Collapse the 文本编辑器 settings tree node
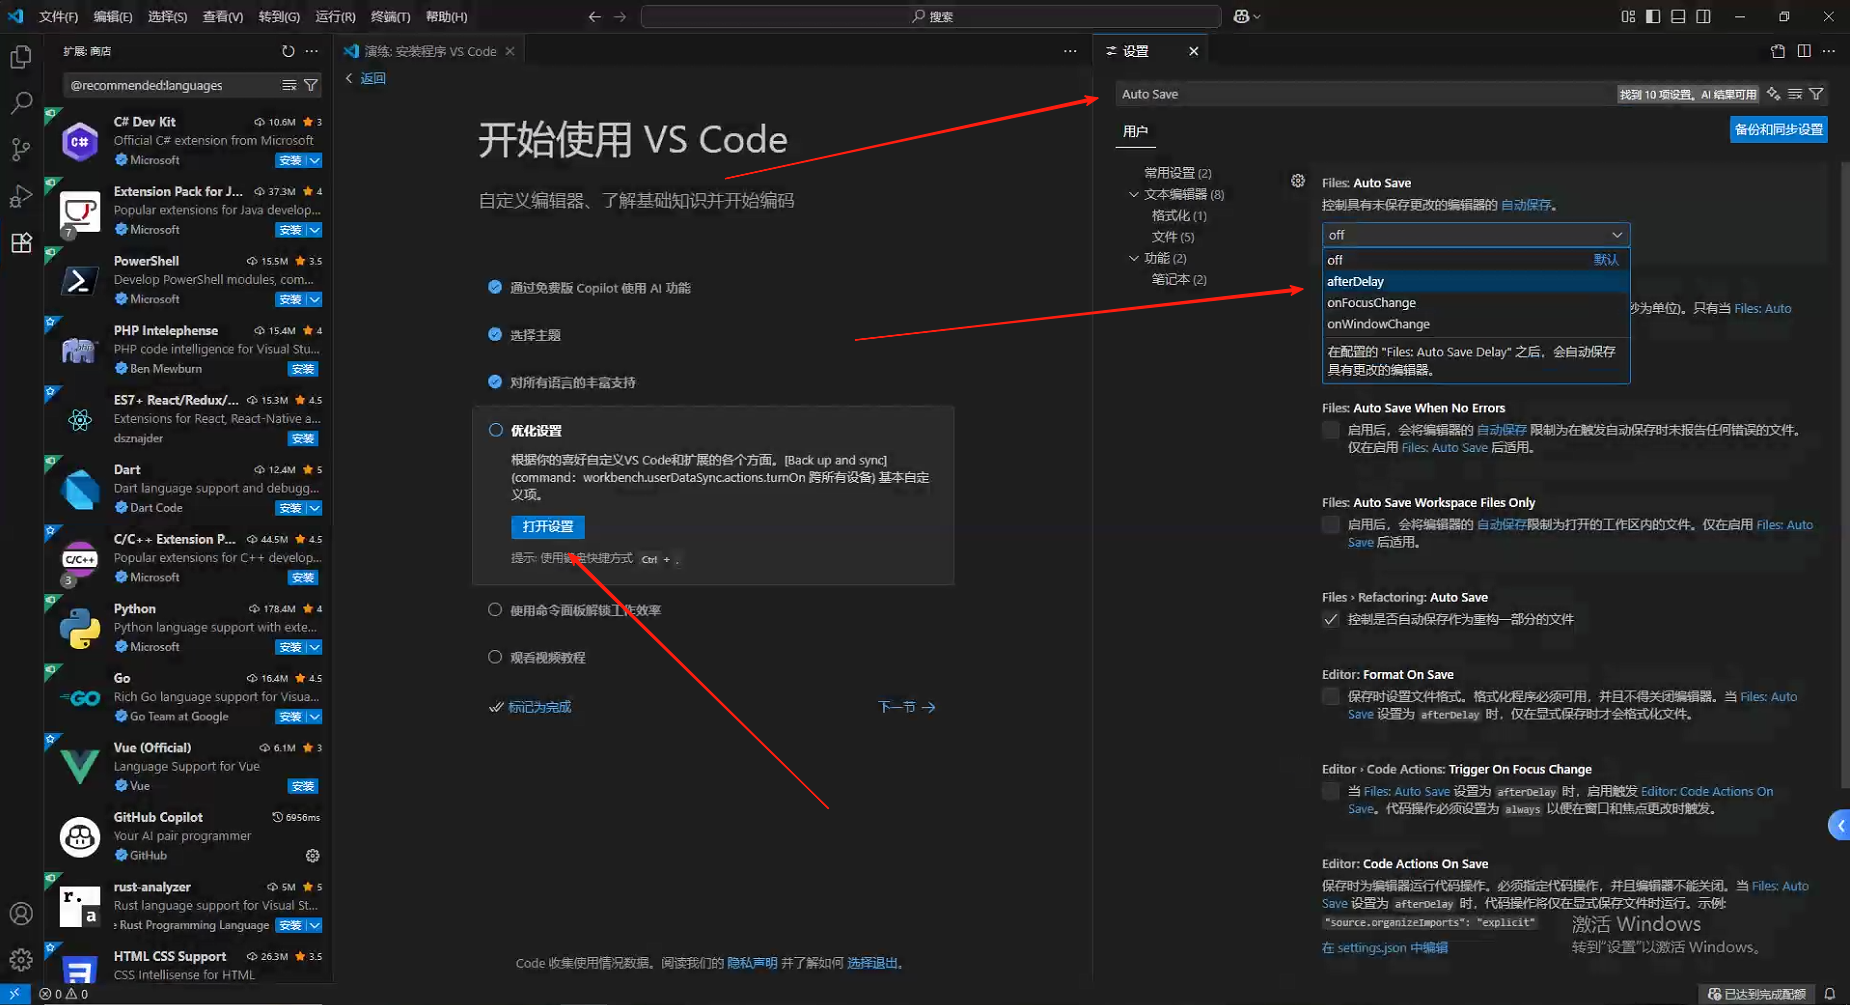The image size is (1850, 1005). point(1134,194)
